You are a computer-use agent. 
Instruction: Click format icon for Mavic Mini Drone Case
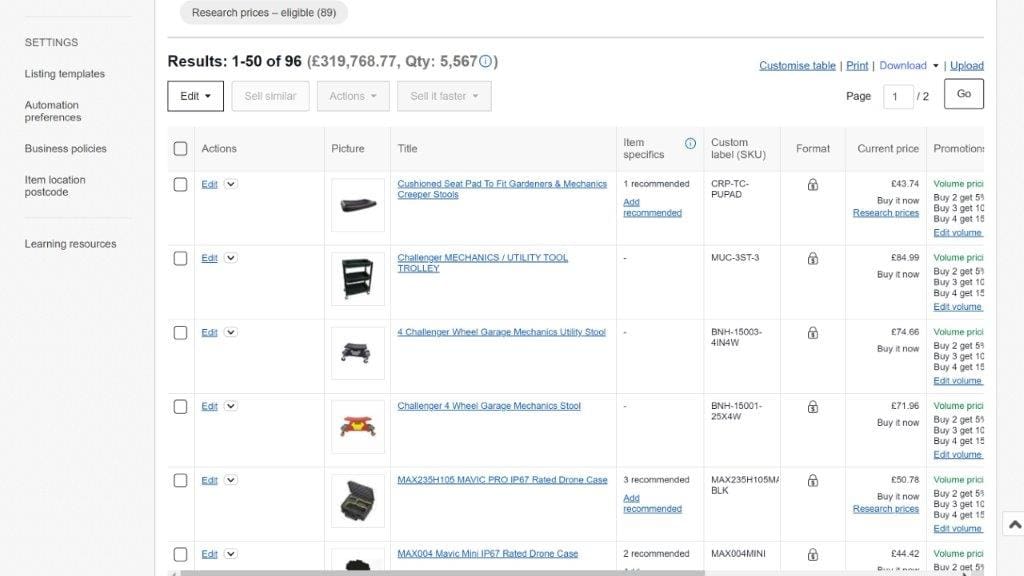(812, 554)
